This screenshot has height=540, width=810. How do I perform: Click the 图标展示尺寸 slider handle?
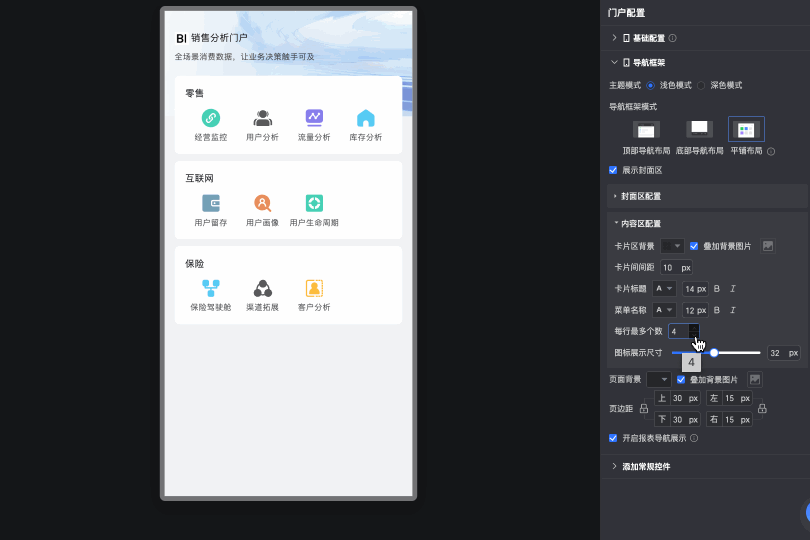(714, 353)
